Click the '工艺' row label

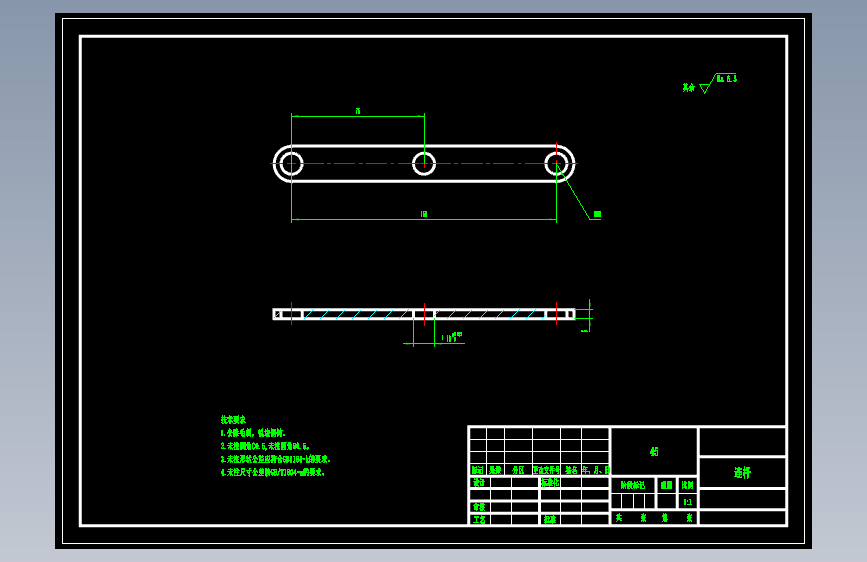[479, 520]
